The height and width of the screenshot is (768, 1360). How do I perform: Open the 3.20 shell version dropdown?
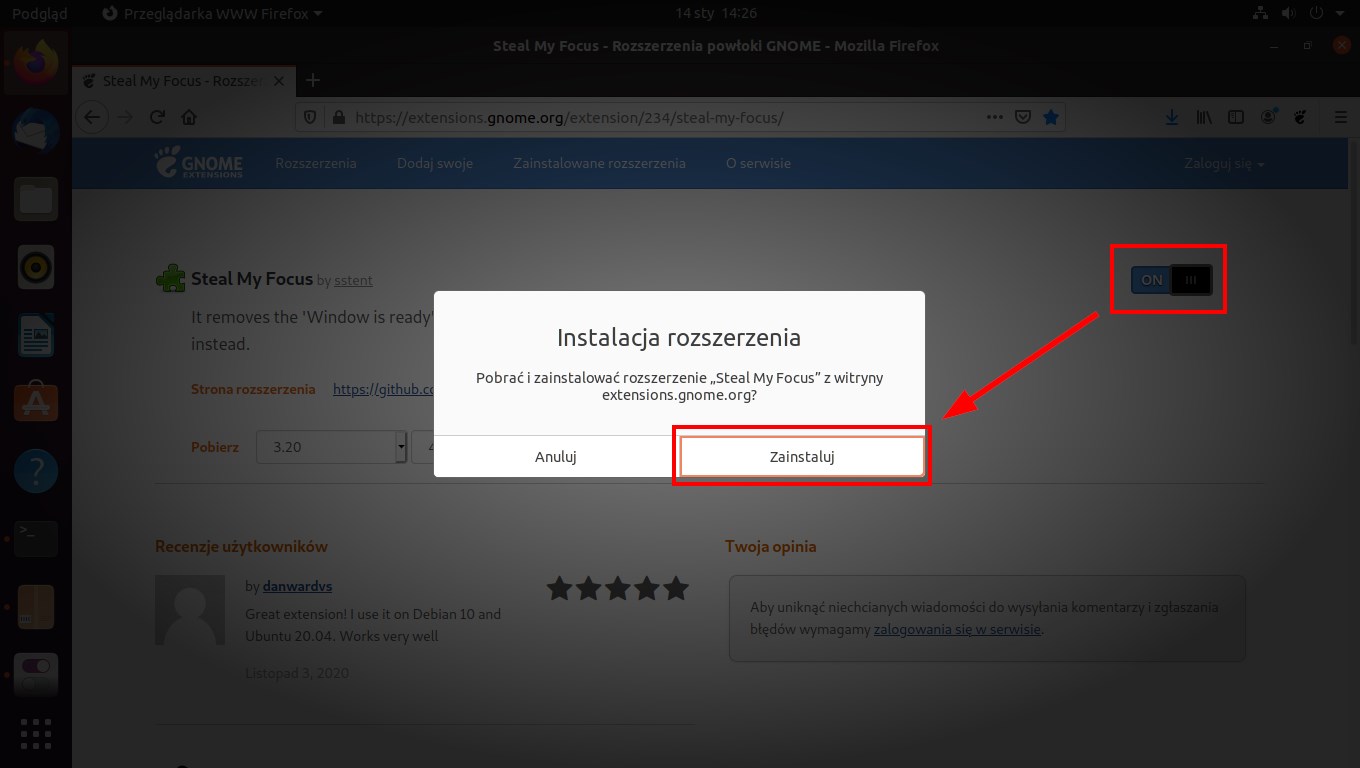[331, 447]
